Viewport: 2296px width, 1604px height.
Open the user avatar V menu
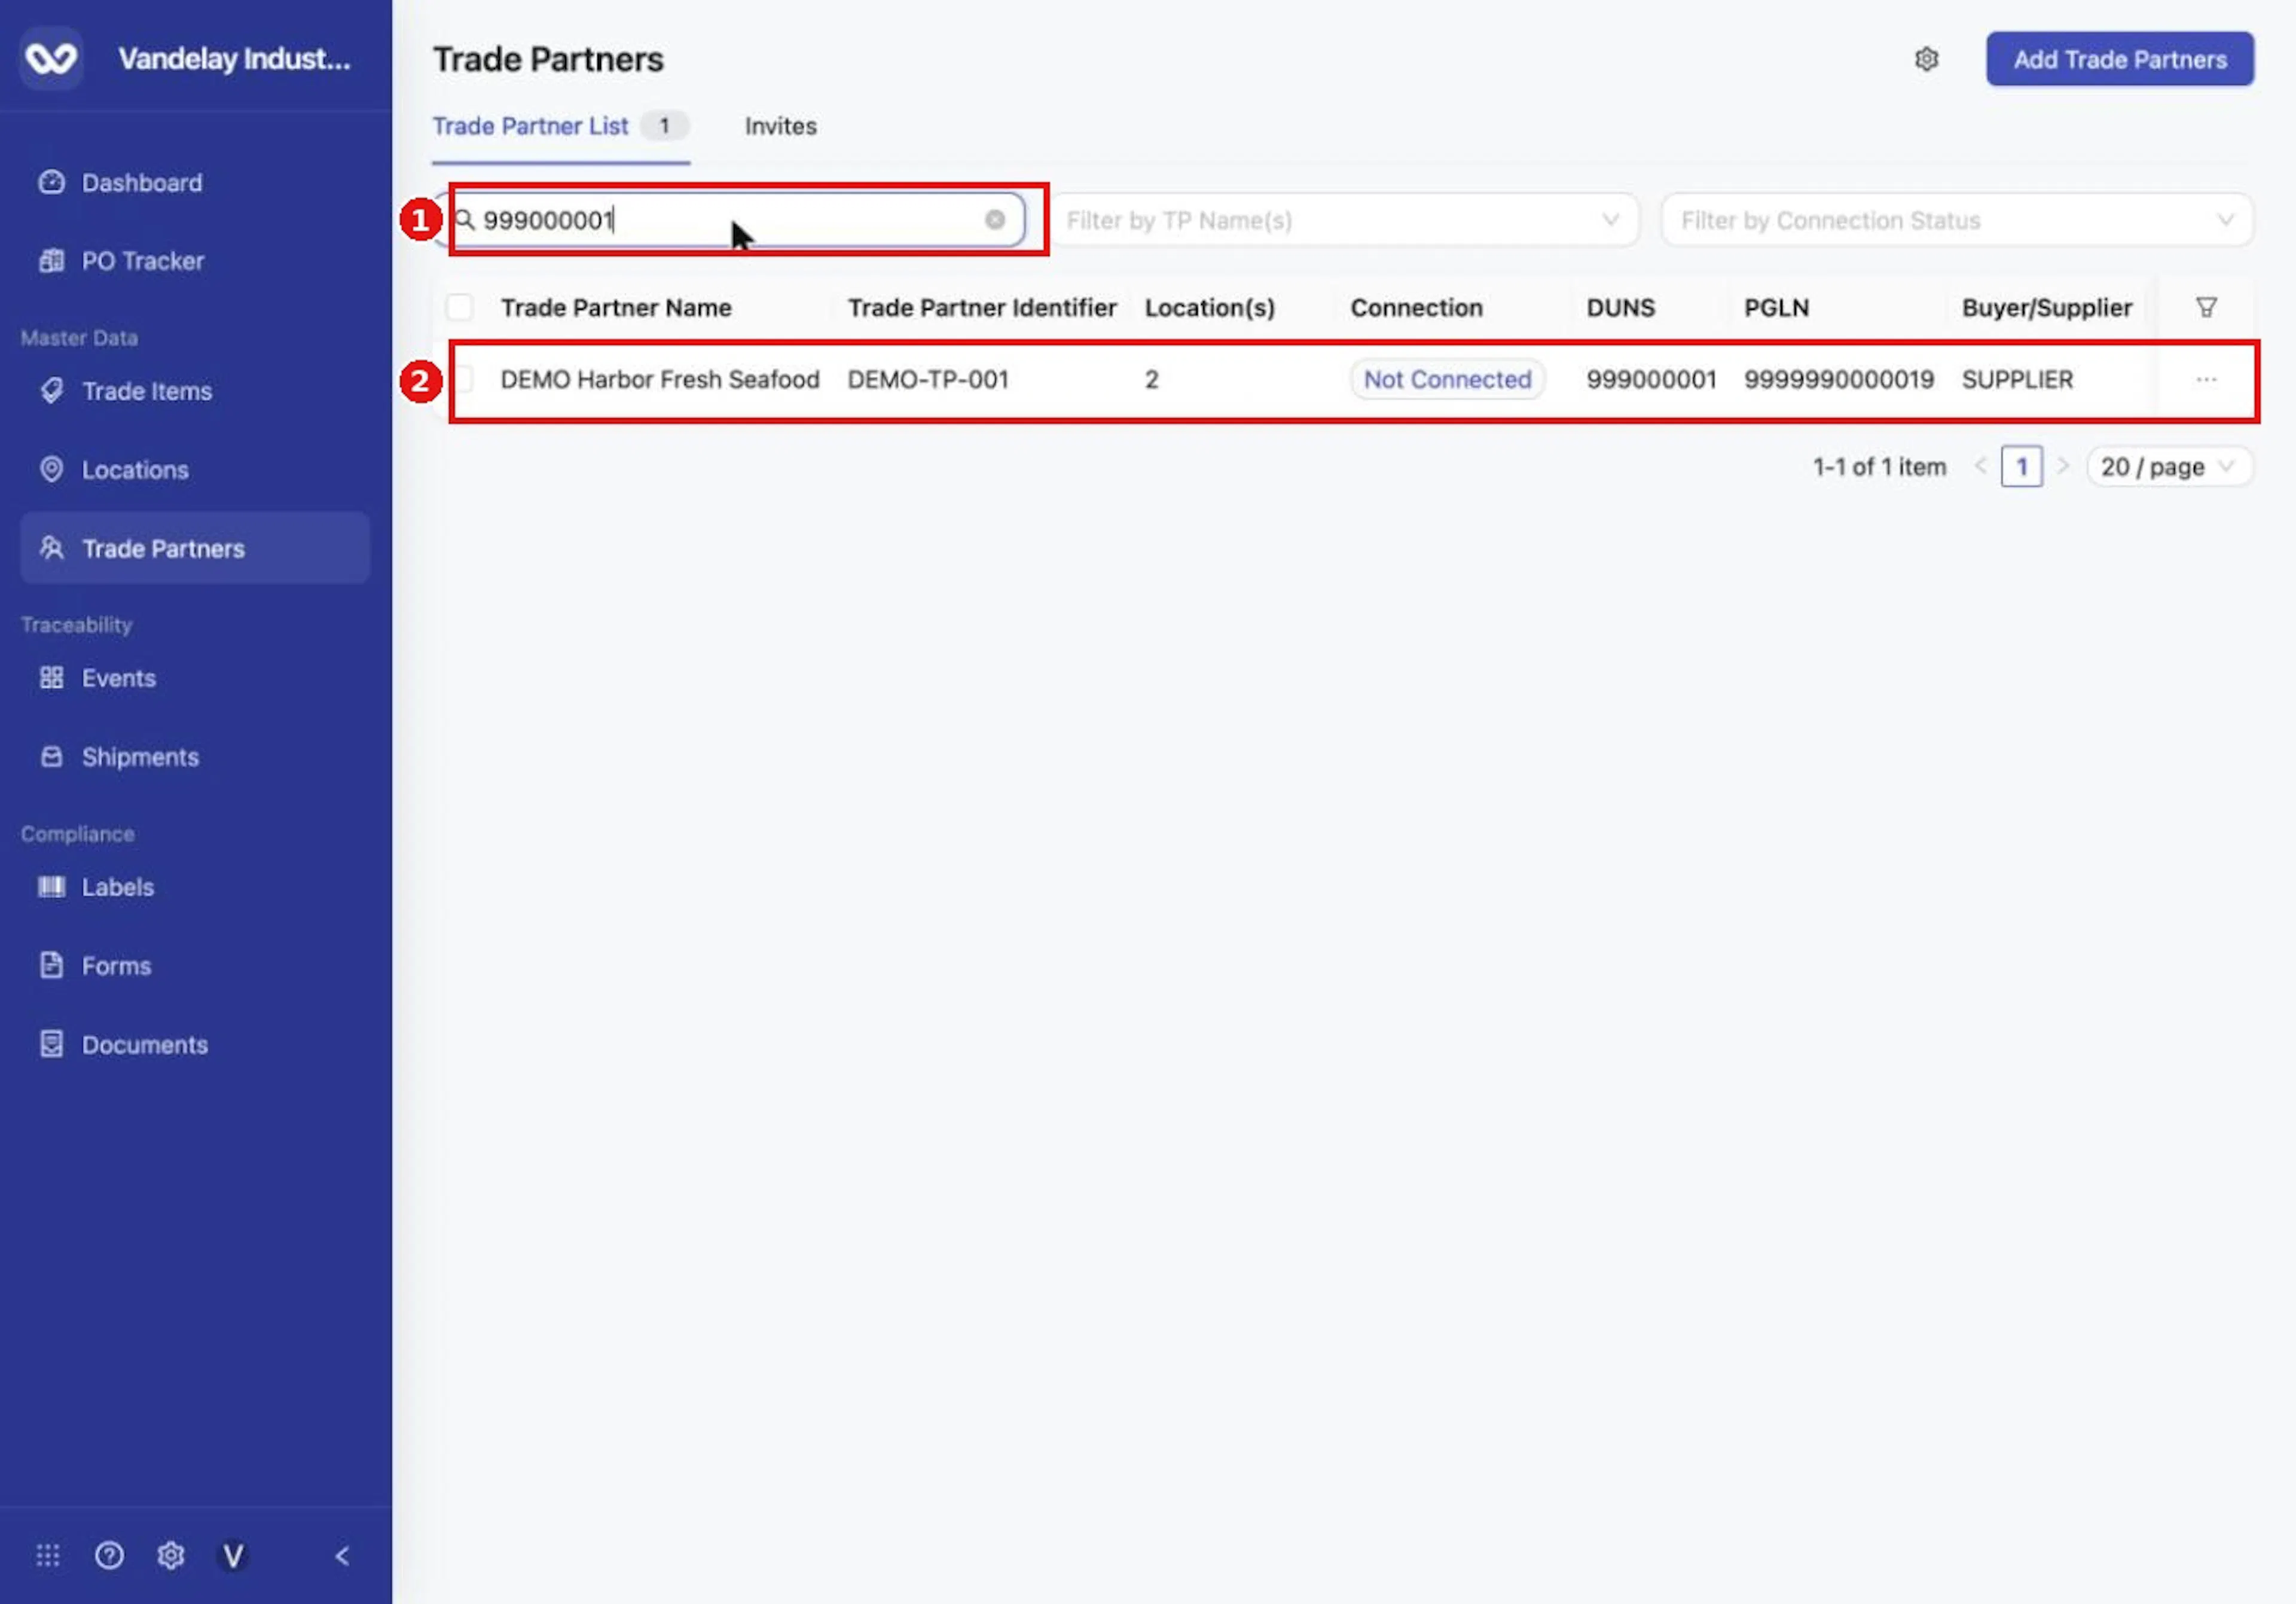point(233,1555)
